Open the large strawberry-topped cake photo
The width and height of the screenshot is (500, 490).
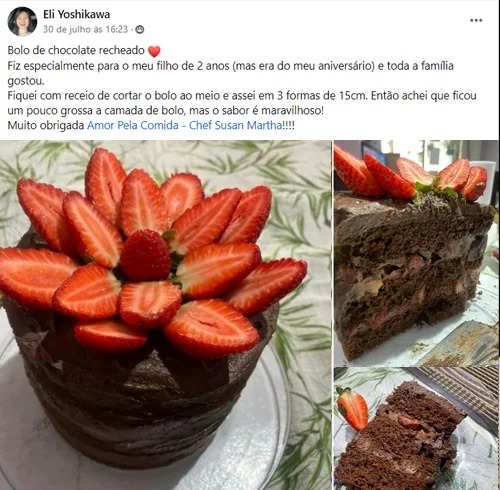click(166, 315)
